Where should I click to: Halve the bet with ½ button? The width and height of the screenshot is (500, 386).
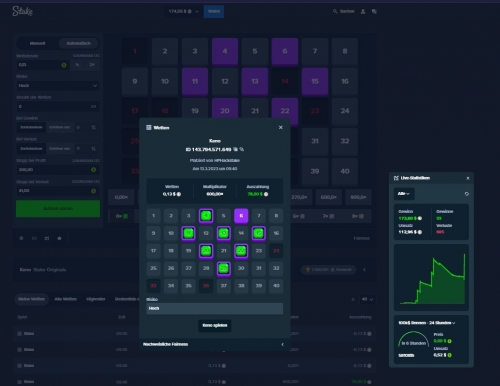click(77, 65)
